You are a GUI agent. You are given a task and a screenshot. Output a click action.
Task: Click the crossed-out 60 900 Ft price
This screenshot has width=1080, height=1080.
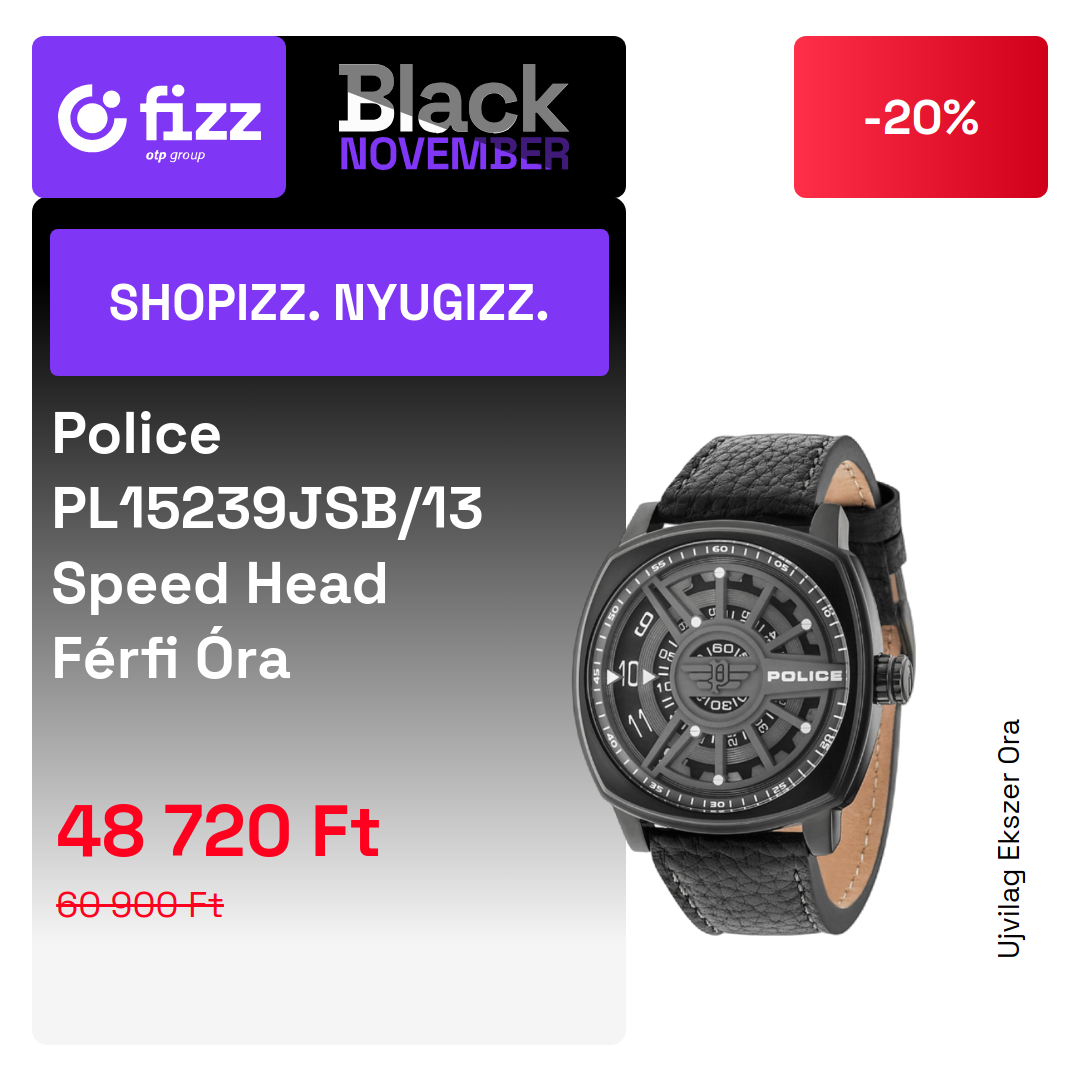[140, 904]
